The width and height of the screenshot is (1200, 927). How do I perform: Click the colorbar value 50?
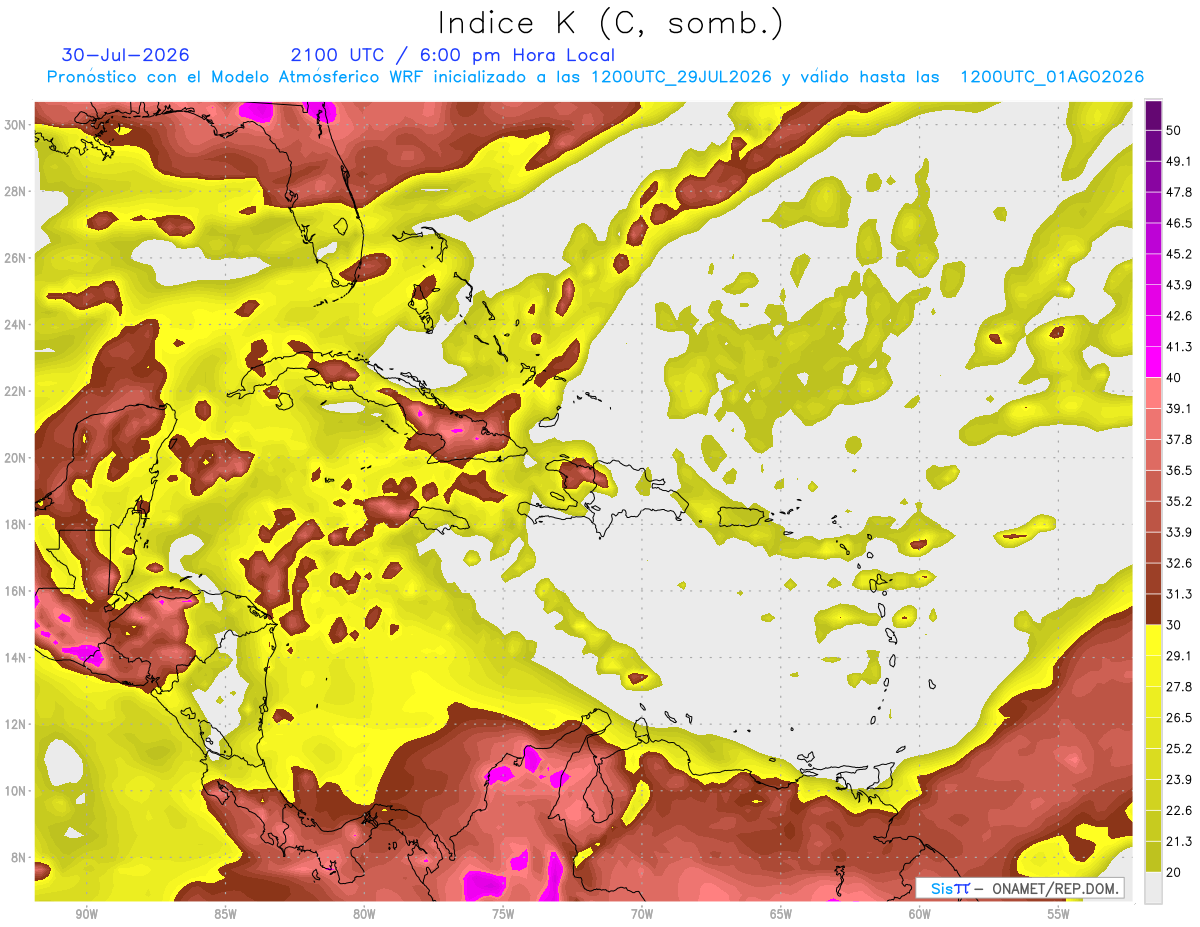tap(1174, 130)
